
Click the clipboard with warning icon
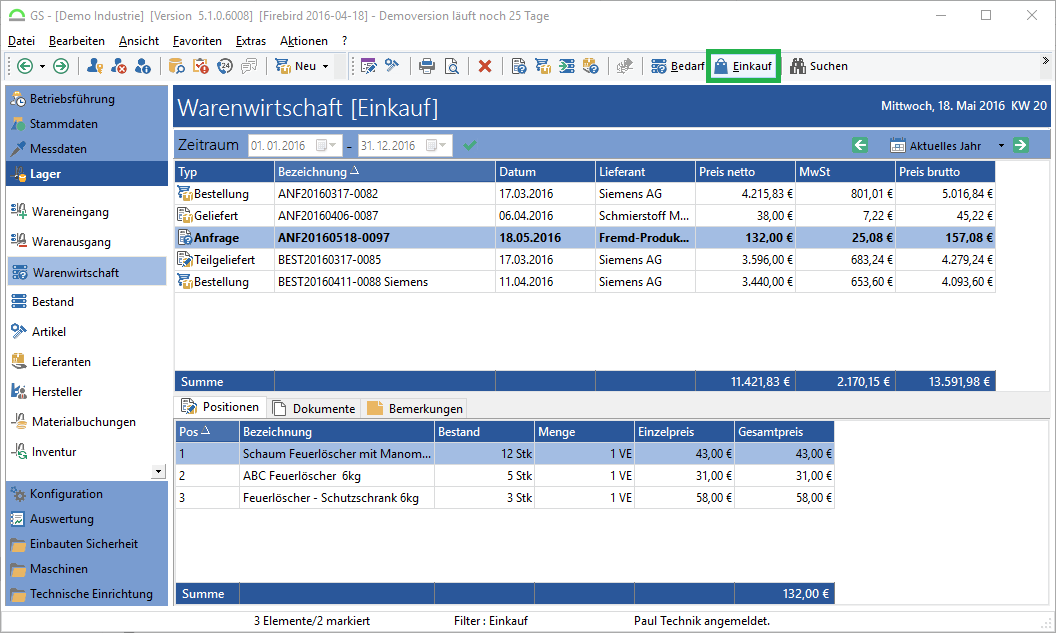201,66
